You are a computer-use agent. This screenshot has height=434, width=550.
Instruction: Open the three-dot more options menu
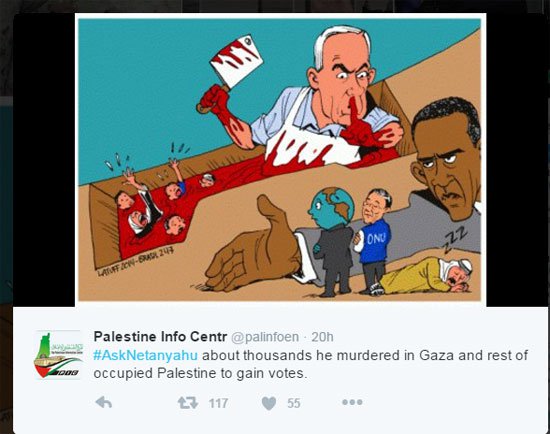click(352, 402)
